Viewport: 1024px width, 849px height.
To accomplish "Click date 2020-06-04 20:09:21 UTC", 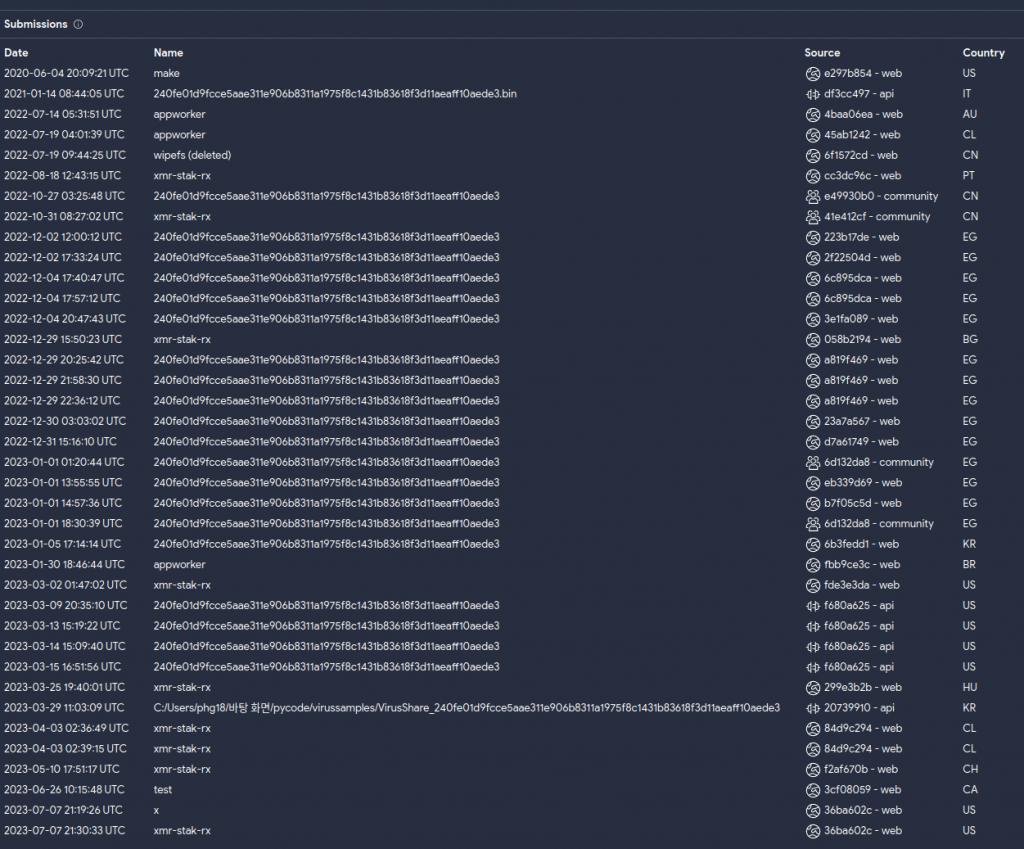I will point(67,73).
